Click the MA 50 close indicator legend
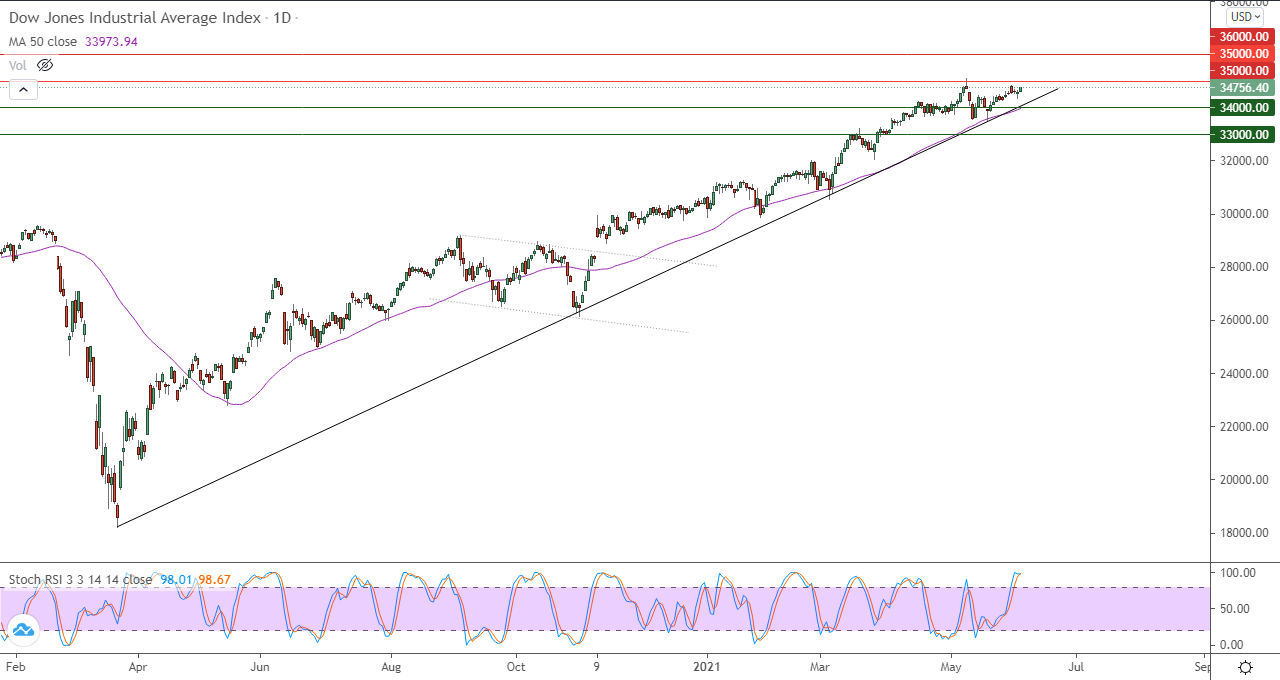Image resolution: width=1280 pixels, height=680 pixels. click(45, 42)
